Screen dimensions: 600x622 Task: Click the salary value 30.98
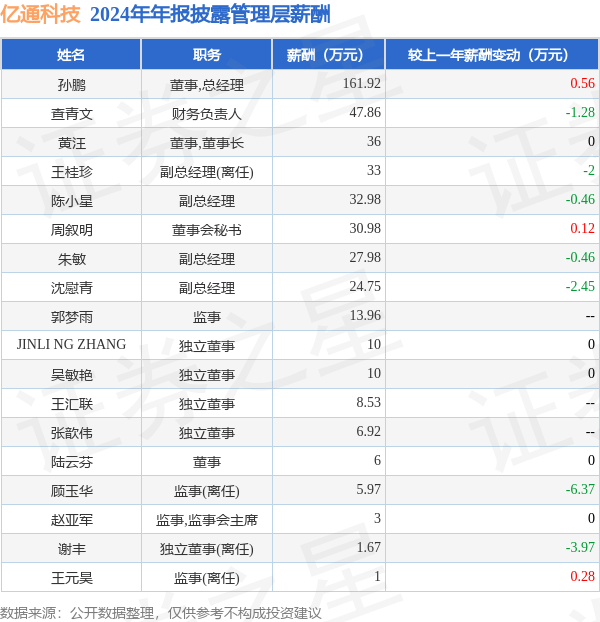pos(365,228)
